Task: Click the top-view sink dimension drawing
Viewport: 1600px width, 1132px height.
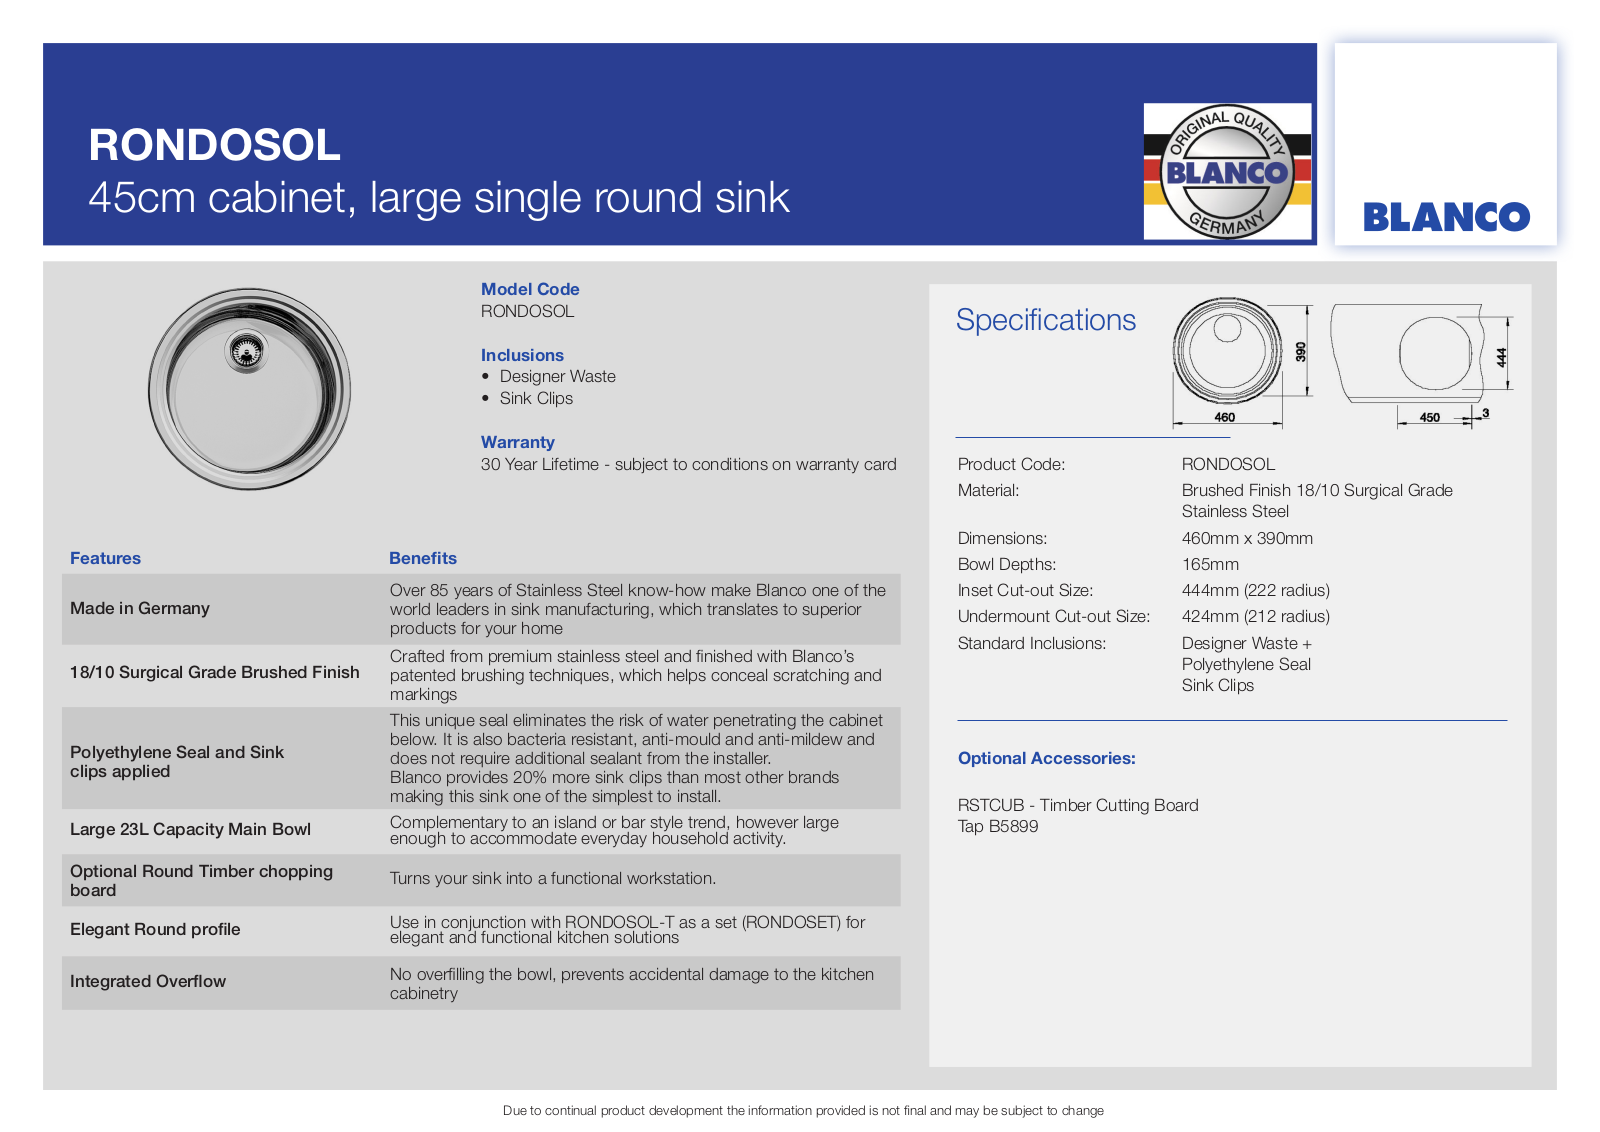Action: click(x=1241, y=362)
